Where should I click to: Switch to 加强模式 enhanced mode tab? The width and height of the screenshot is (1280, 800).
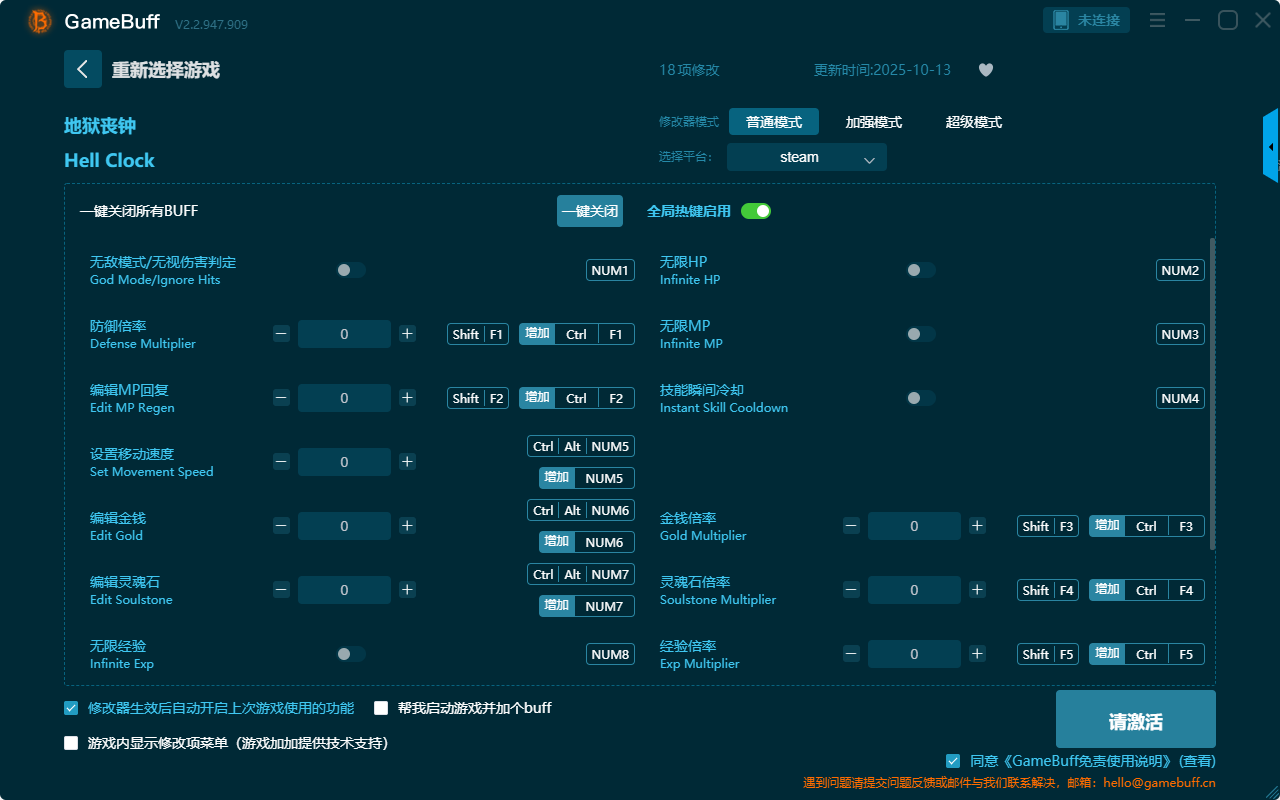873,122
